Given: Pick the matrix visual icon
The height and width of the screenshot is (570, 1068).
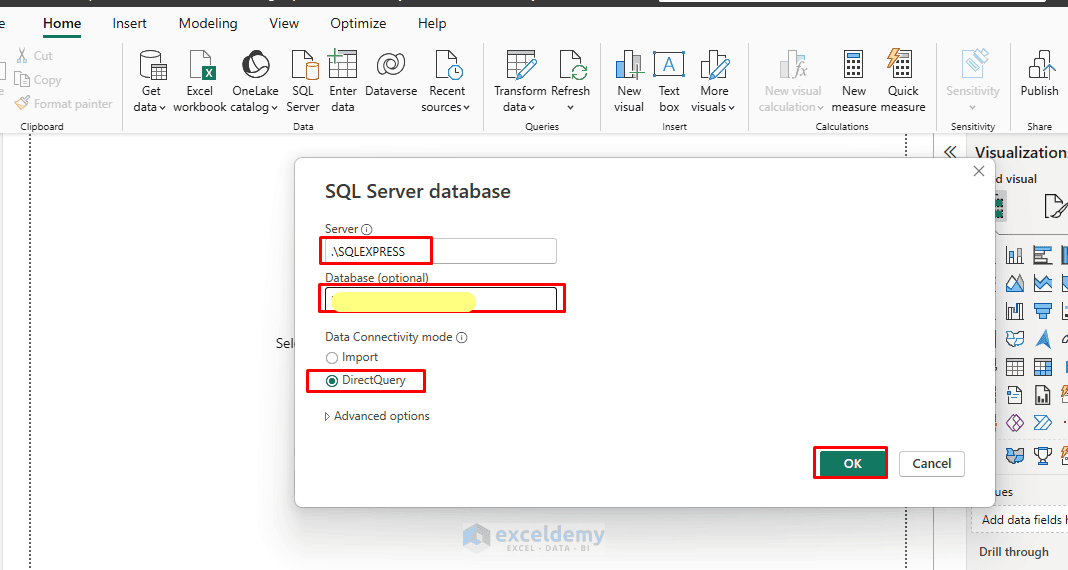Looking at the screenshot, I should 1042,367.
